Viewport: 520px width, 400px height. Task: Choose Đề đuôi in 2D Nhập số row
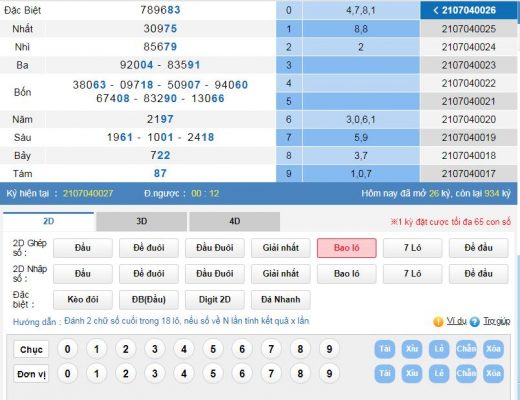coord(149,274)
